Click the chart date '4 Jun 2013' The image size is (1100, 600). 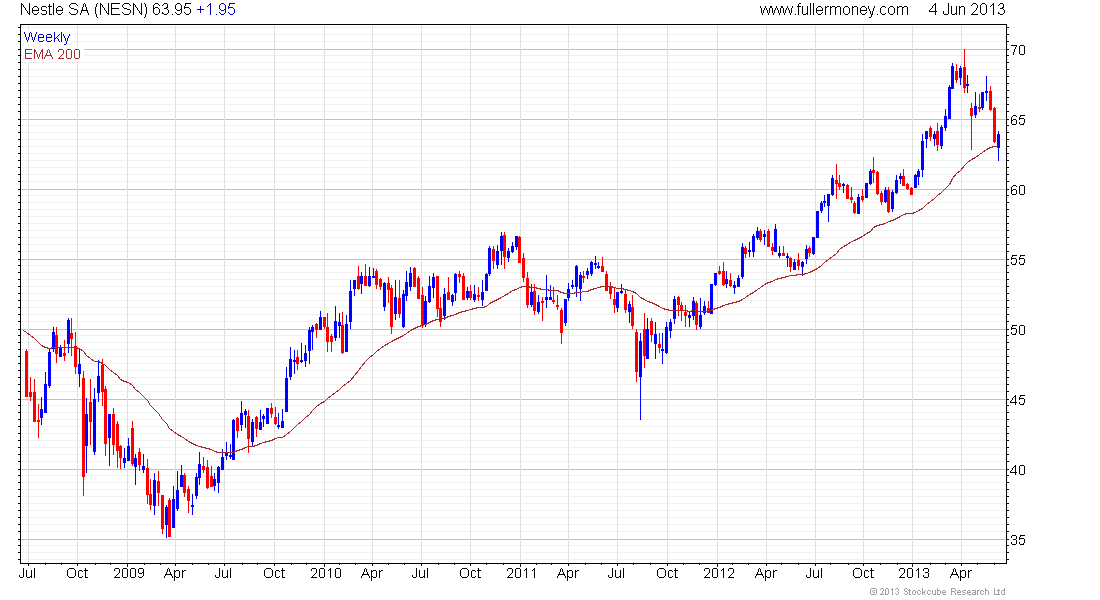click(x=967, y=10)
